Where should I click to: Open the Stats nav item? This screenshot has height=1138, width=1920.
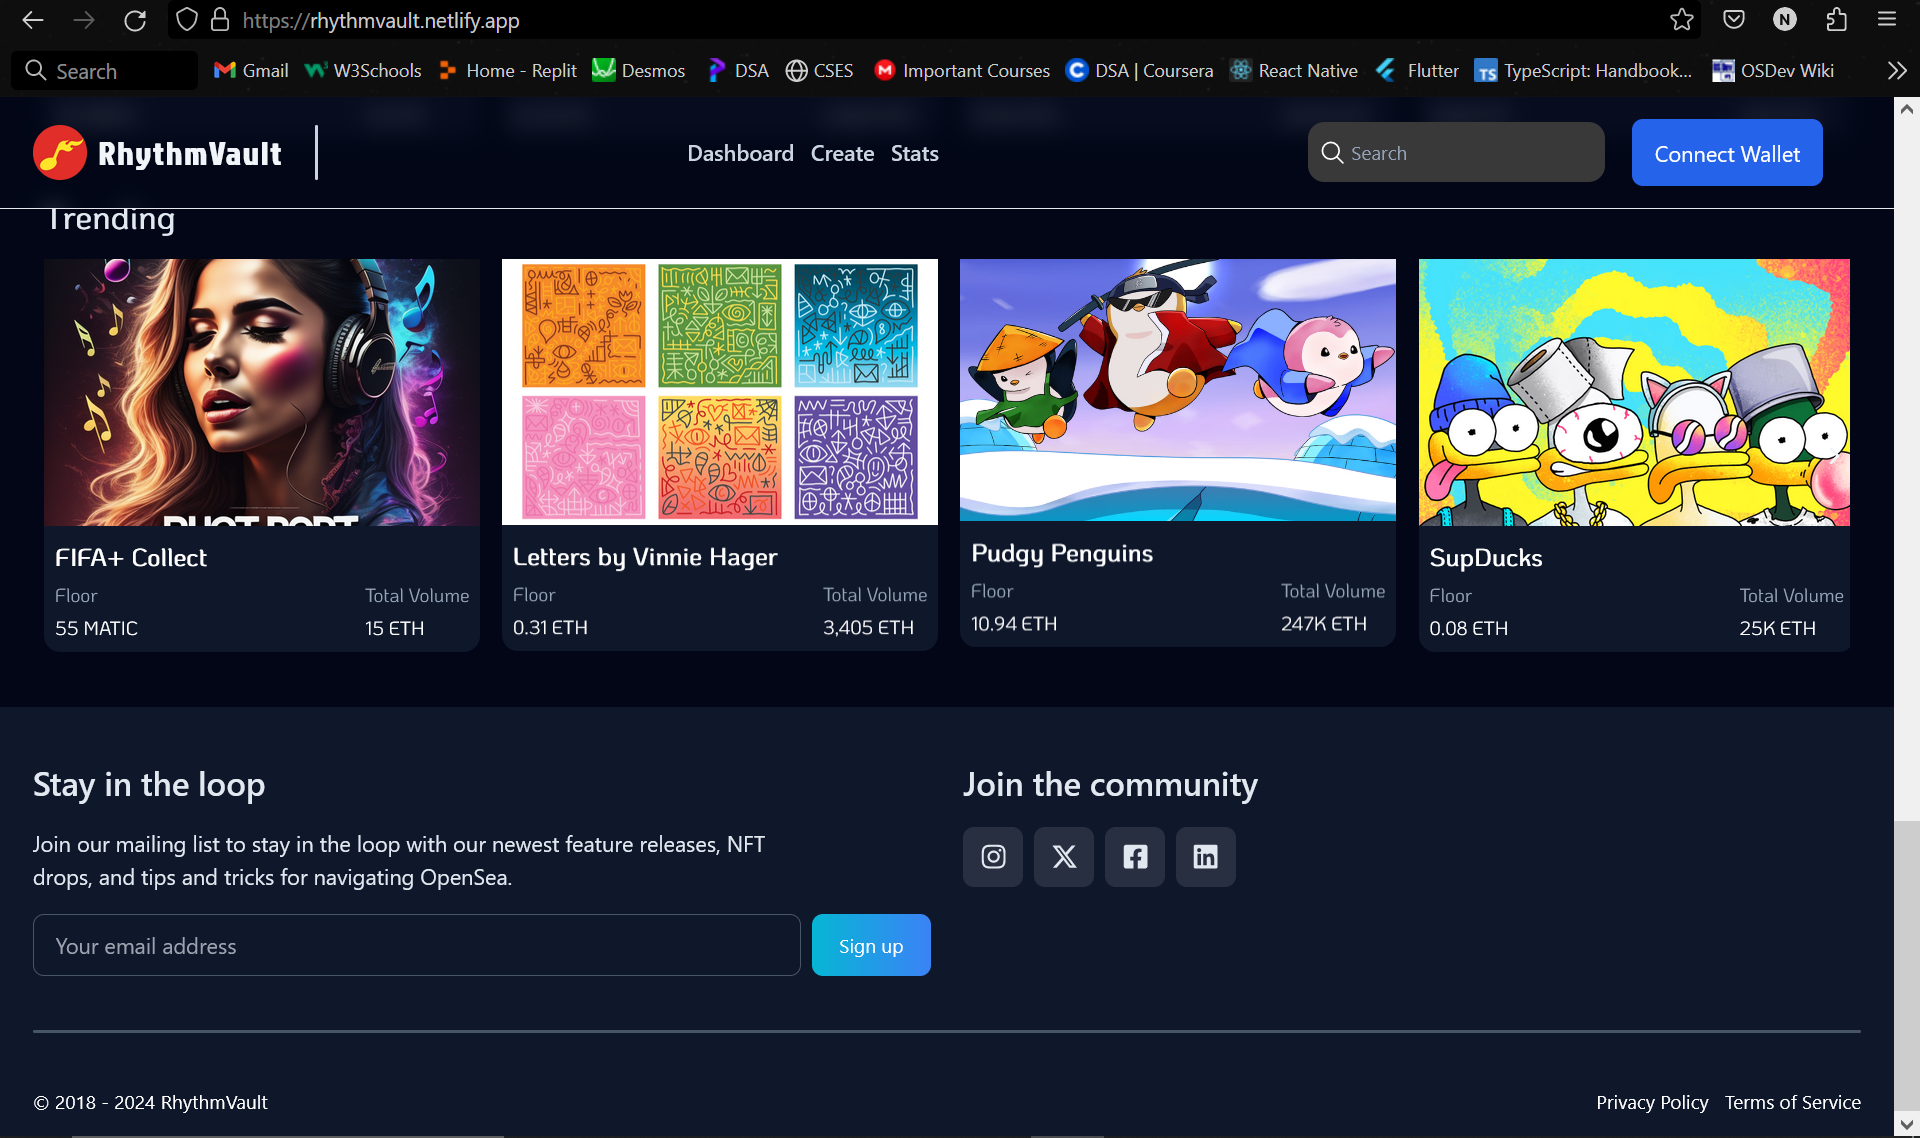[x=914, y=154]
